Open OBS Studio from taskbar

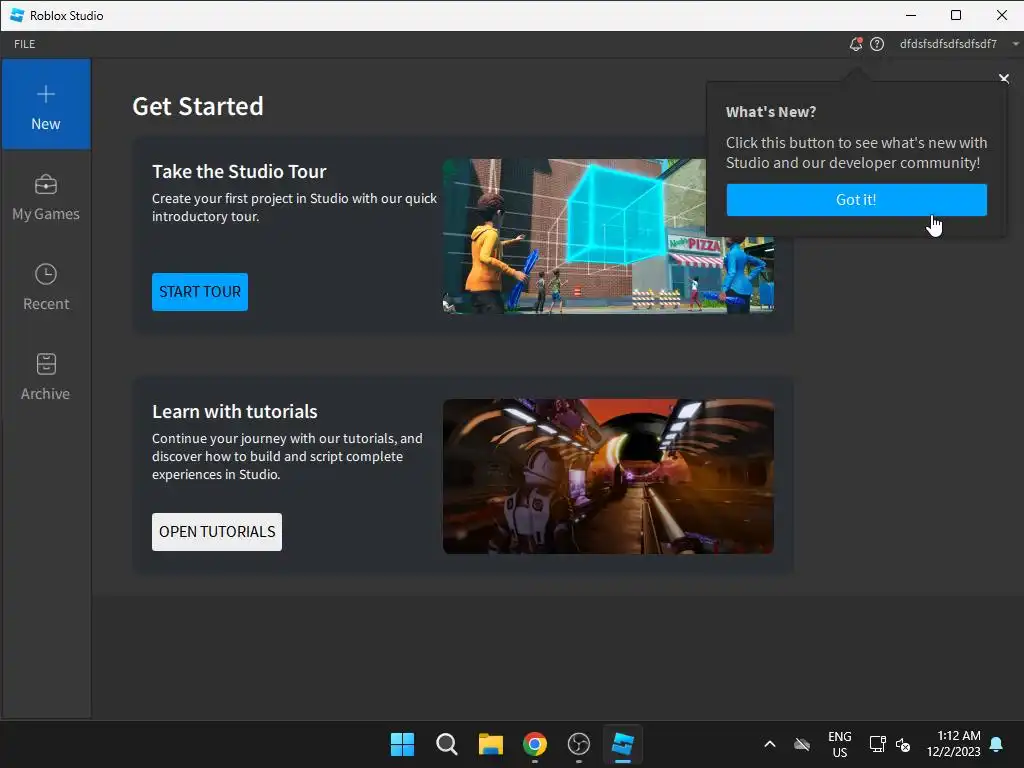tap(579, 744)
